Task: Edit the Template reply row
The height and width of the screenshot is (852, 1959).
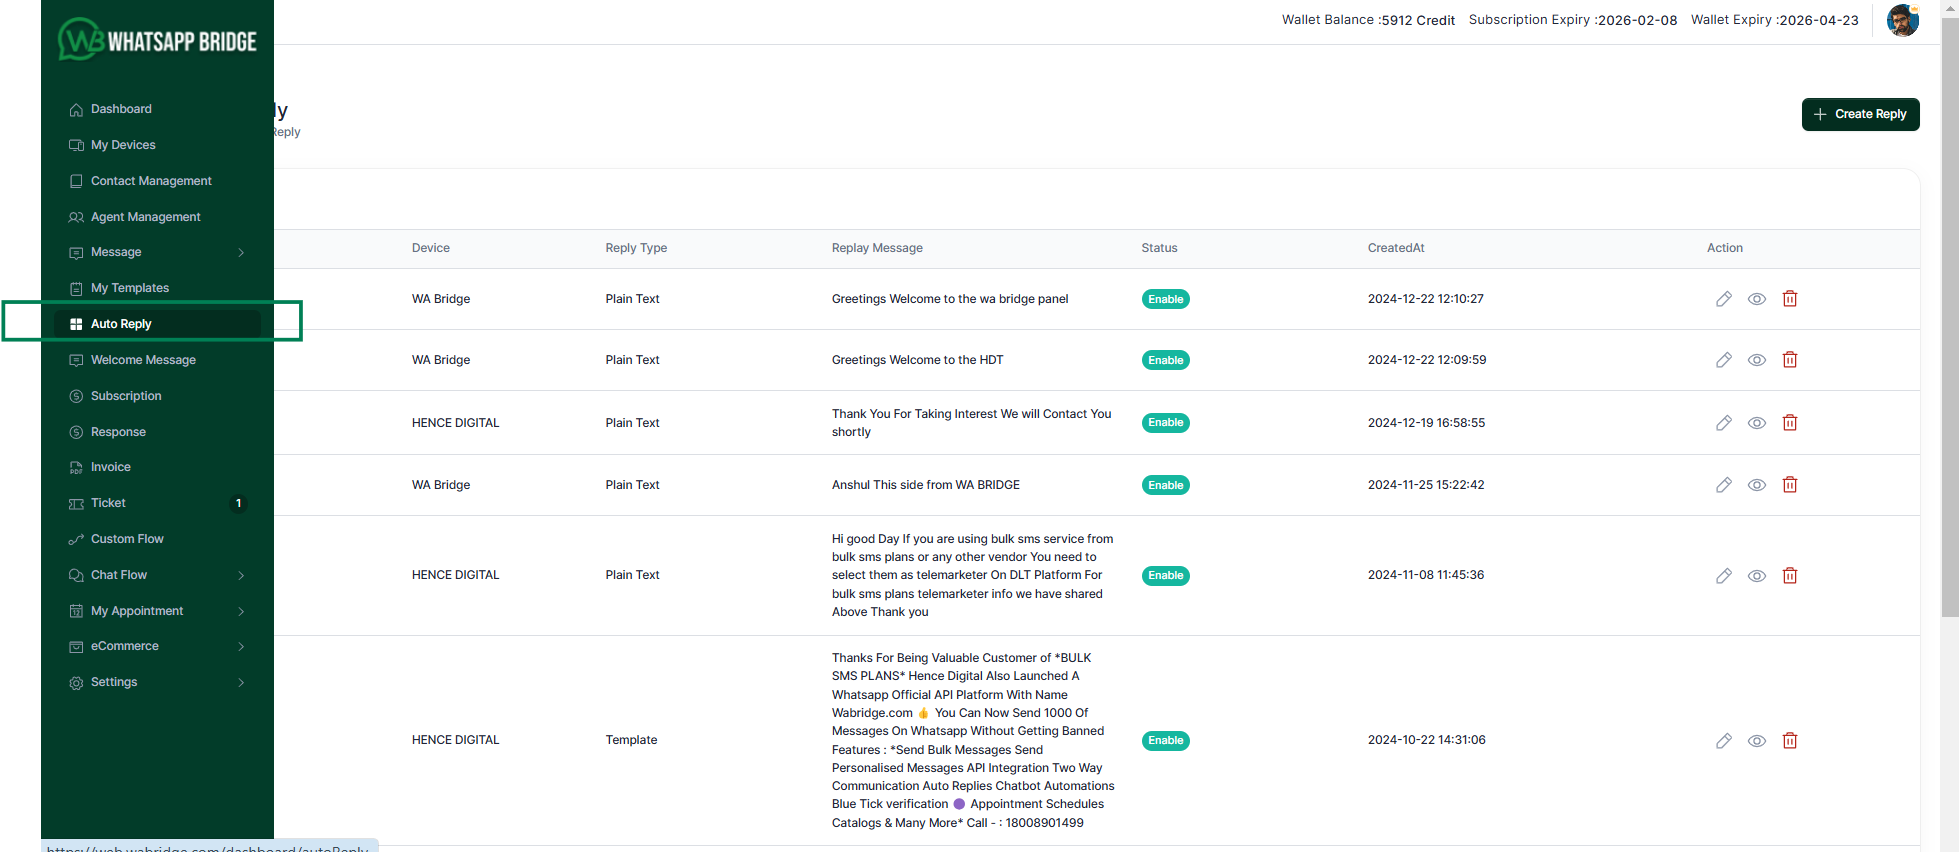Action: (x=1724, y=741)
